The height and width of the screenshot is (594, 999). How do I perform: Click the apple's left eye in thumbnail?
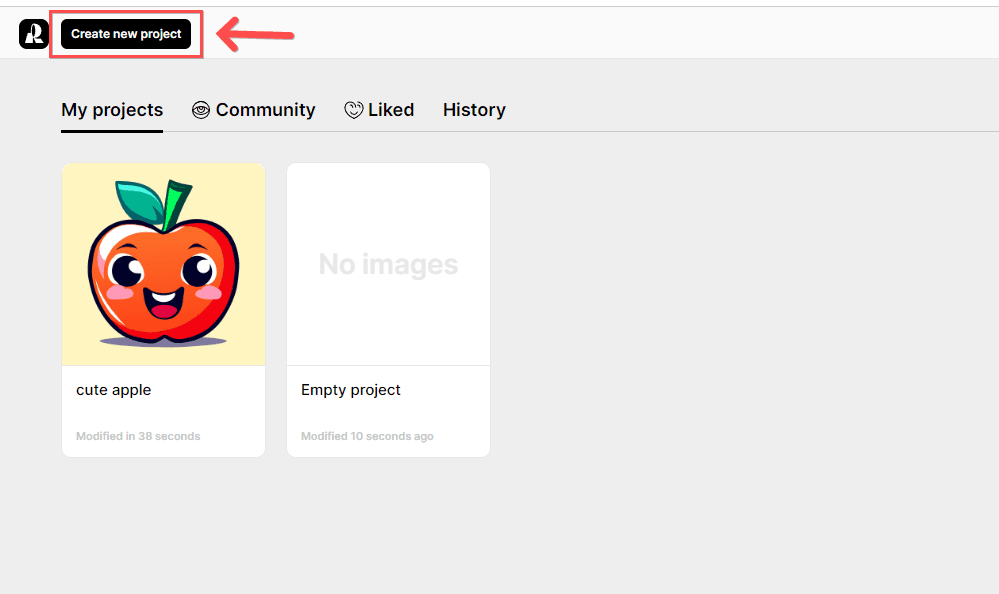pos(128,270)
